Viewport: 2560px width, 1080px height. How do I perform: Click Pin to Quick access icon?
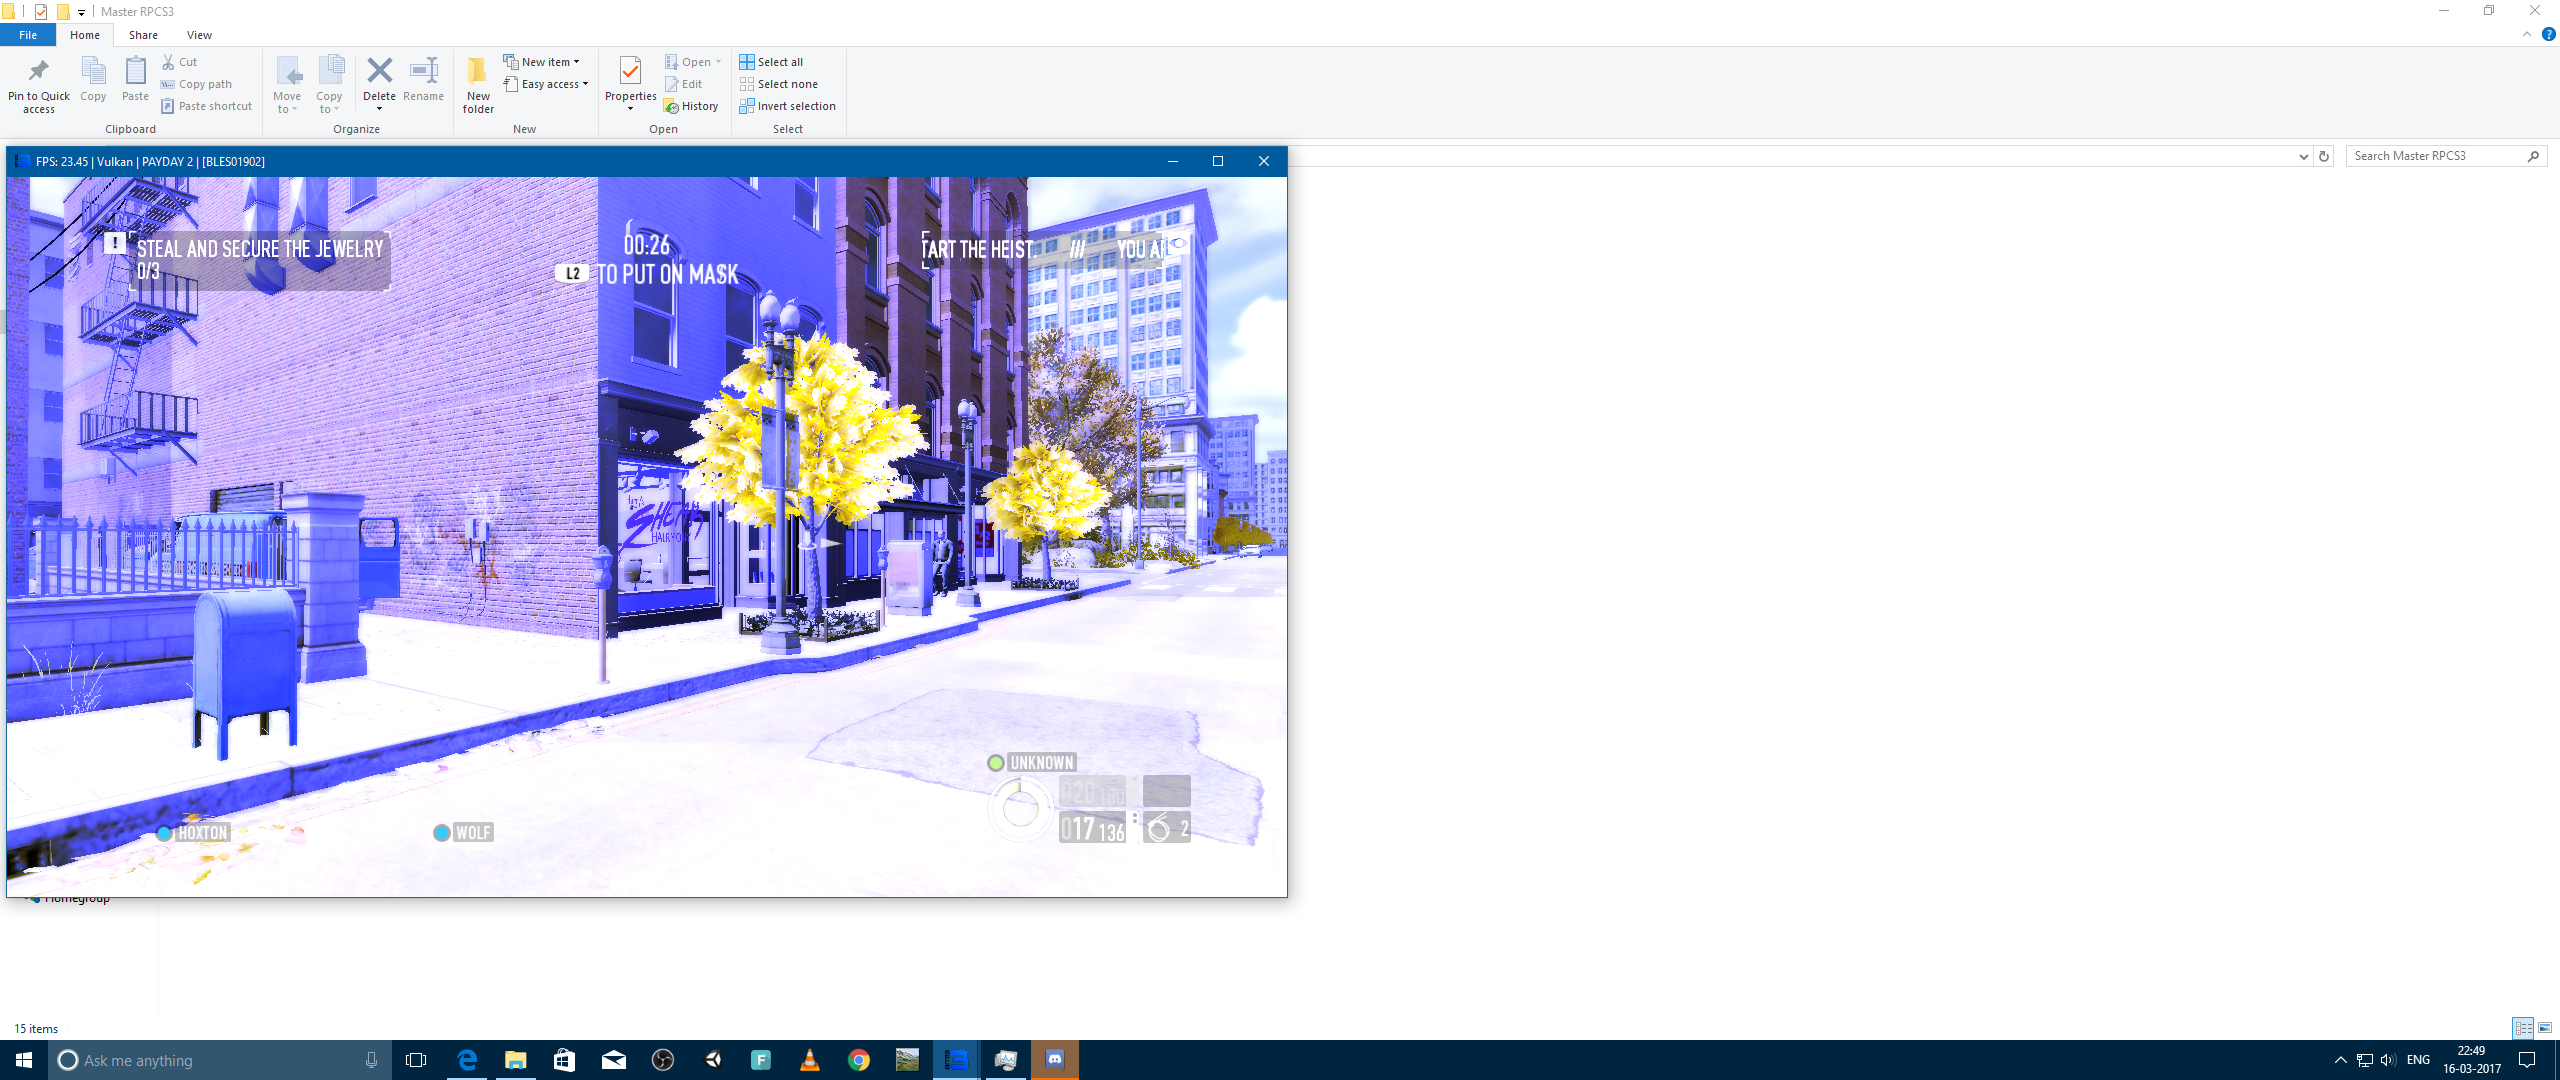coord(39,72)
